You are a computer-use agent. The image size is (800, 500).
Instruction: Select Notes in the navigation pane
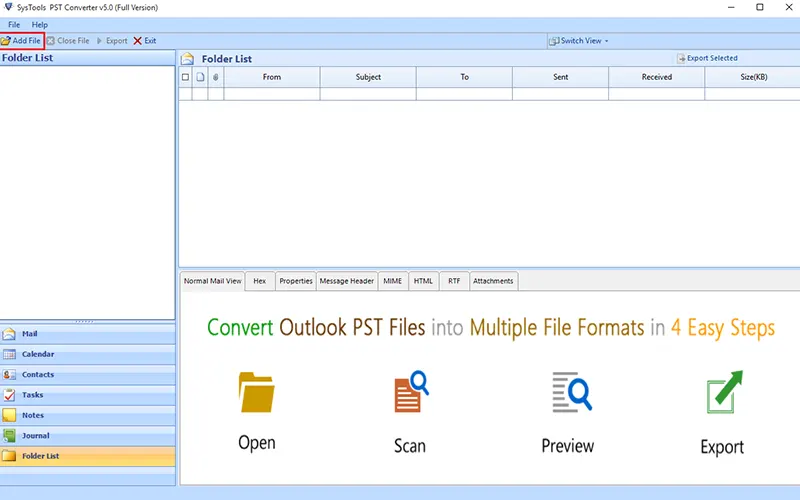(88, 415)
